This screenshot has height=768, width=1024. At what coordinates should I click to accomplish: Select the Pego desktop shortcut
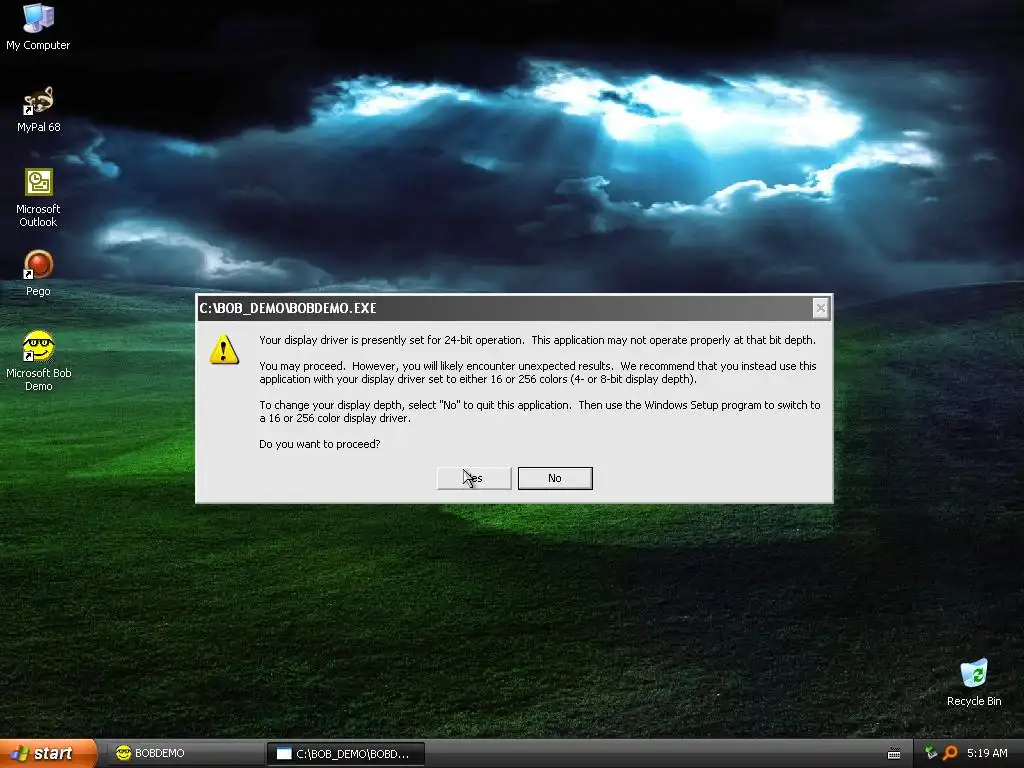(38, 273)
